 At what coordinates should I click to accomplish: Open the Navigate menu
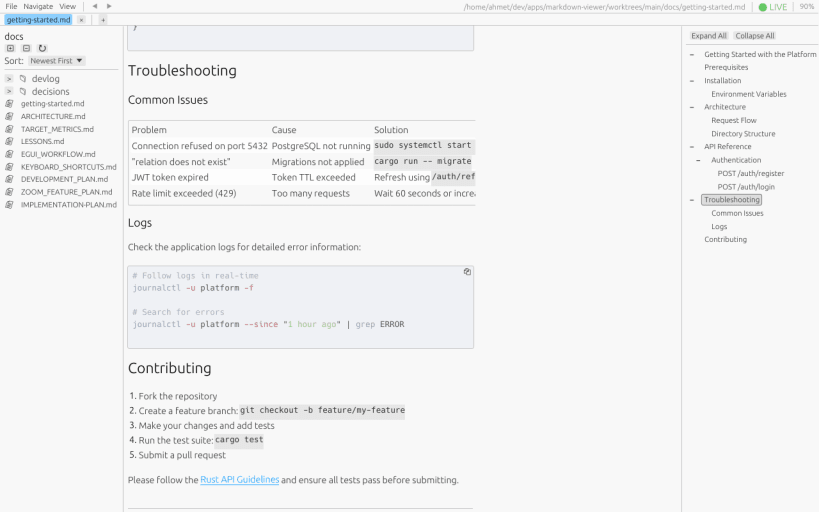pyautogui.click(x=38, y=6)
